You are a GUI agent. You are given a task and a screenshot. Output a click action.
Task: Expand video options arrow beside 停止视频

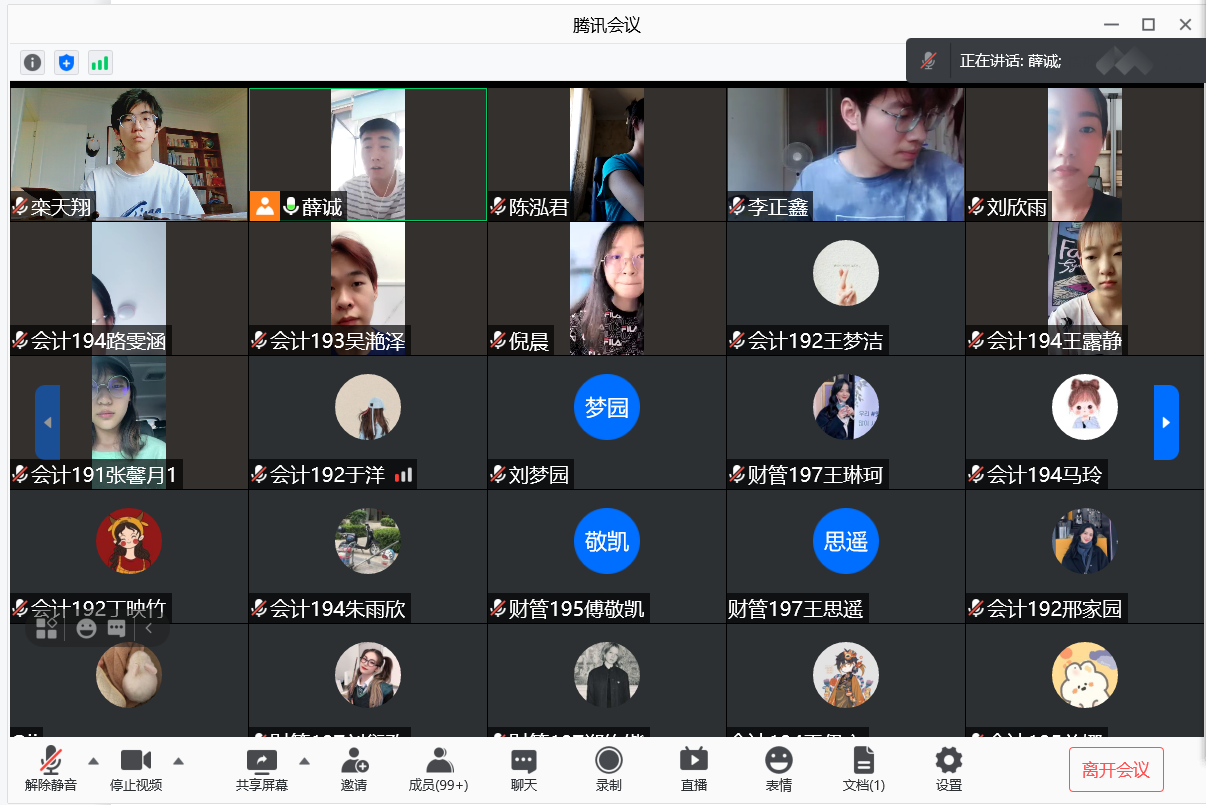tap(179, 760)
